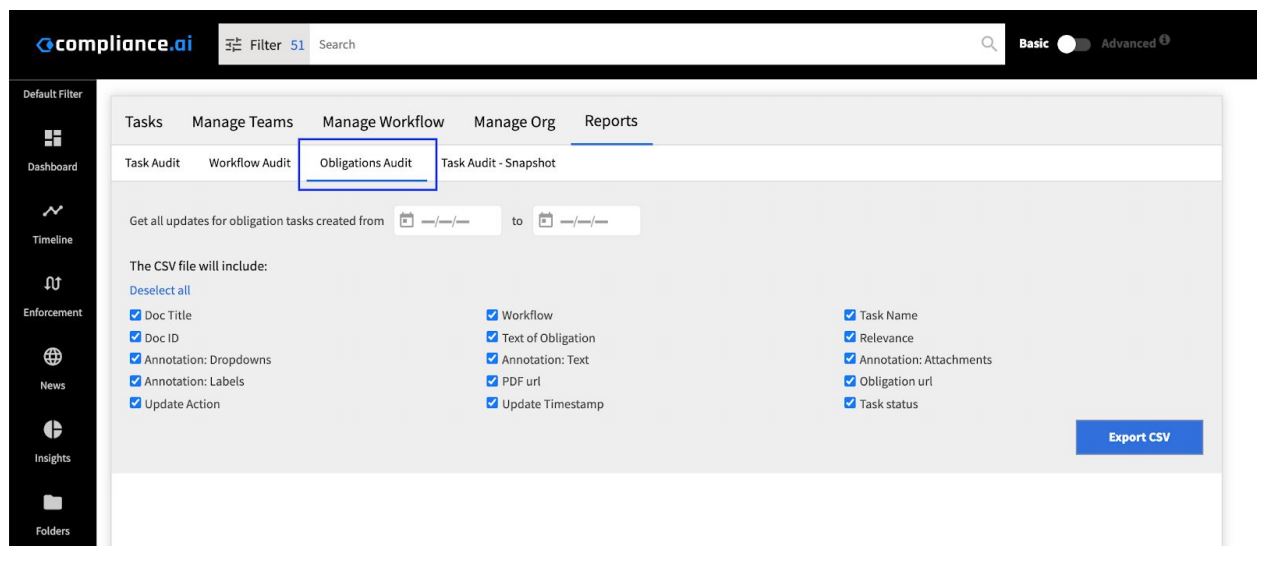The width and height of the screenshot is (1267, 566).
Task: Click the end date input field
Action: (586, 220)
